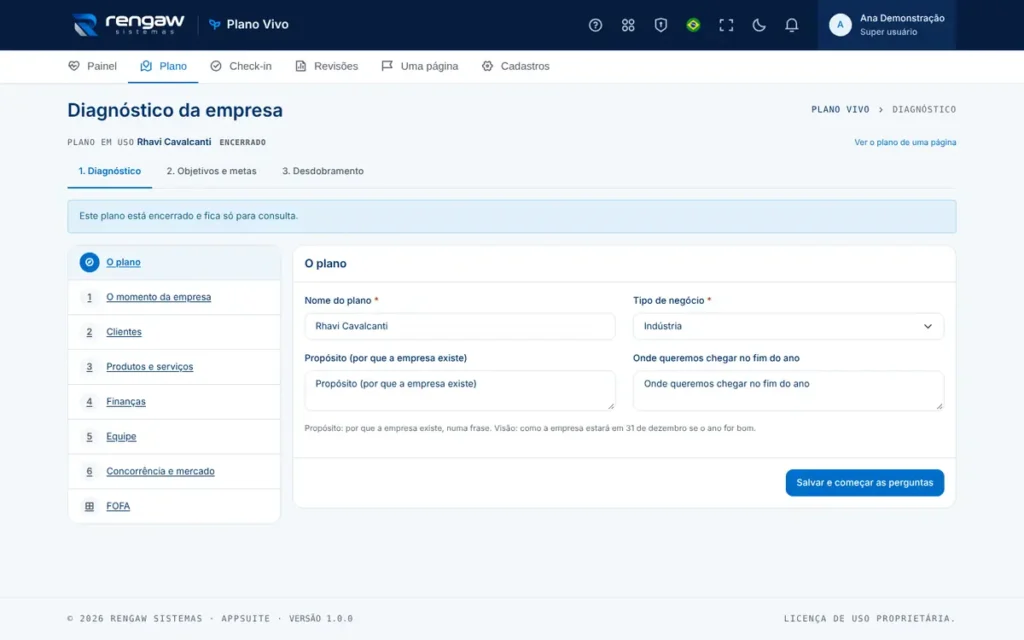Click the Plano Vivo app icon
The width and height of the screenshot is (1024, 640).
(214, 24)
